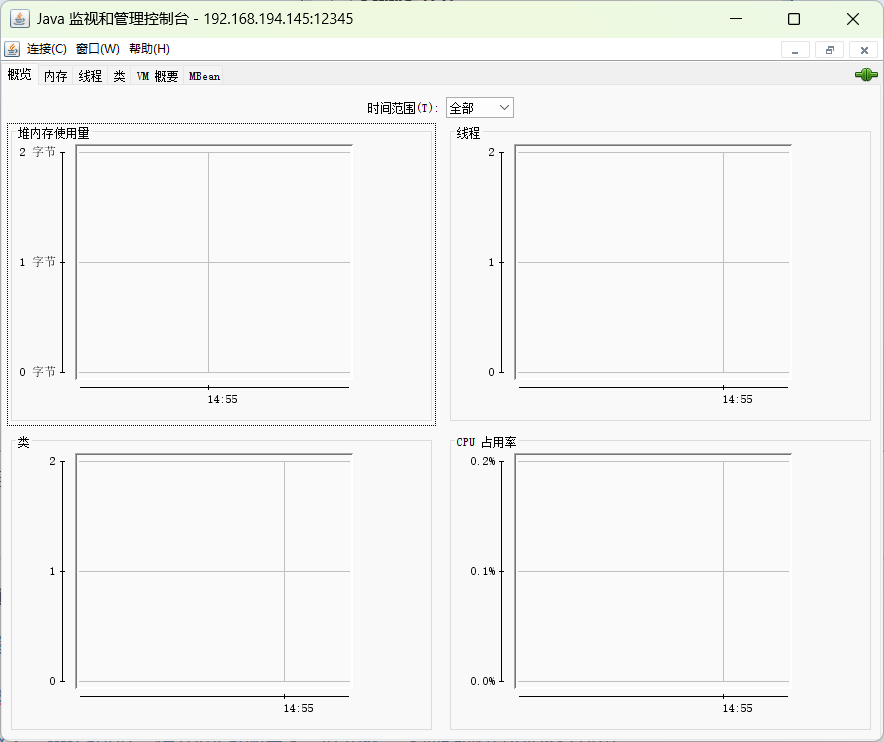Viewport: 884px width, 742px height.
Task: Switch to the 类 tab
Action: 119,76
